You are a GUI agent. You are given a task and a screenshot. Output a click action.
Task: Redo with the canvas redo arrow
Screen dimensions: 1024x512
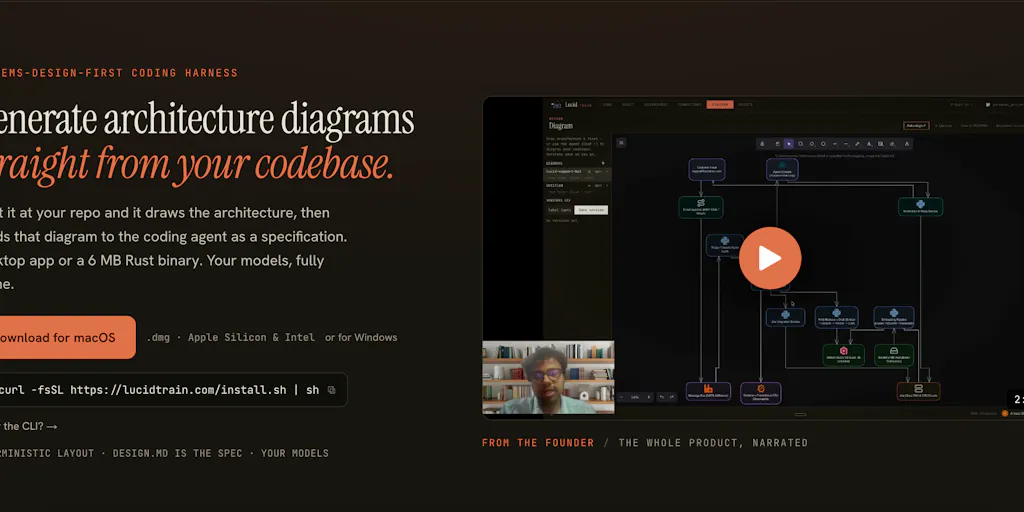[671, 397]
